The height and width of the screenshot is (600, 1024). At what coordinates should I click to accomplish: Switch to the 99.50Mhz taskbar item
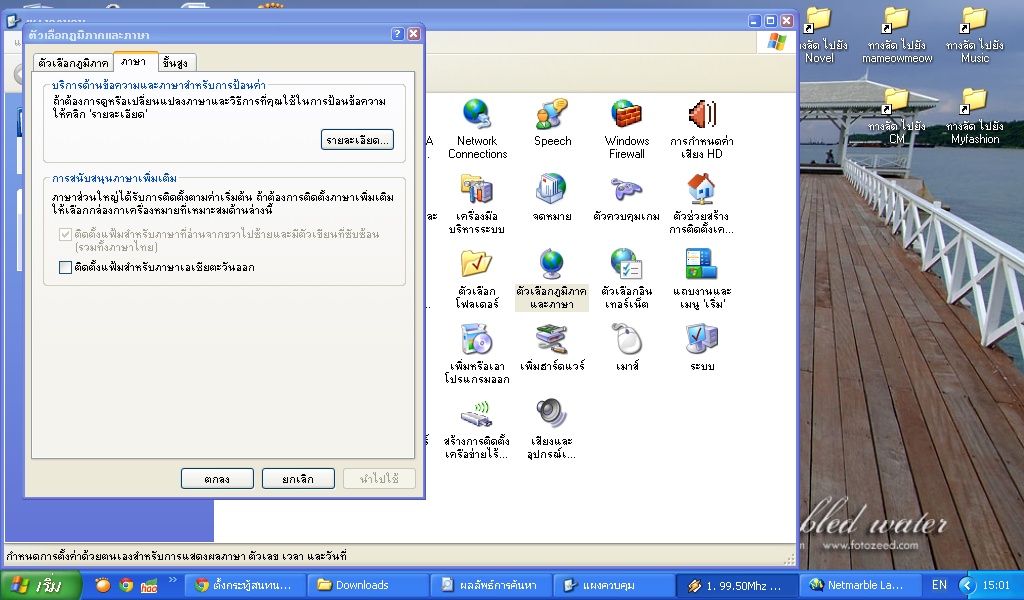point(736,585)
